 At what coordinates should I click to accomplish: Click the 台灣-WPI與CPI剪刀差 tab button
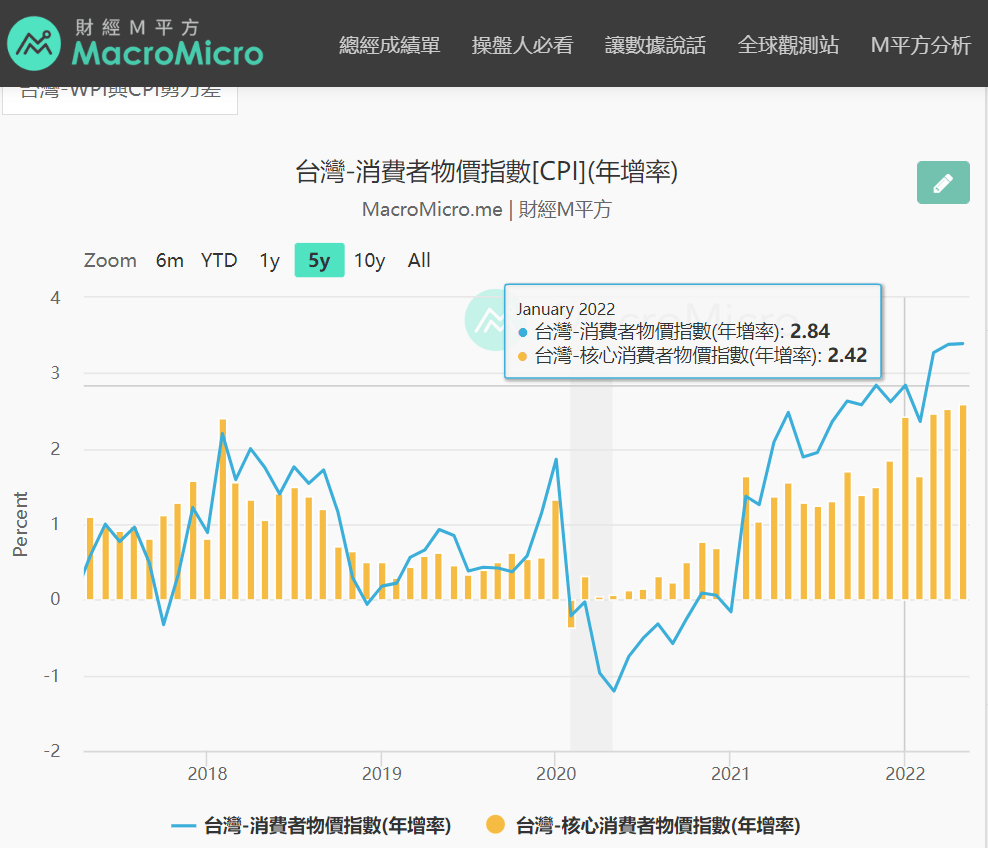click(x=120, y=92)
